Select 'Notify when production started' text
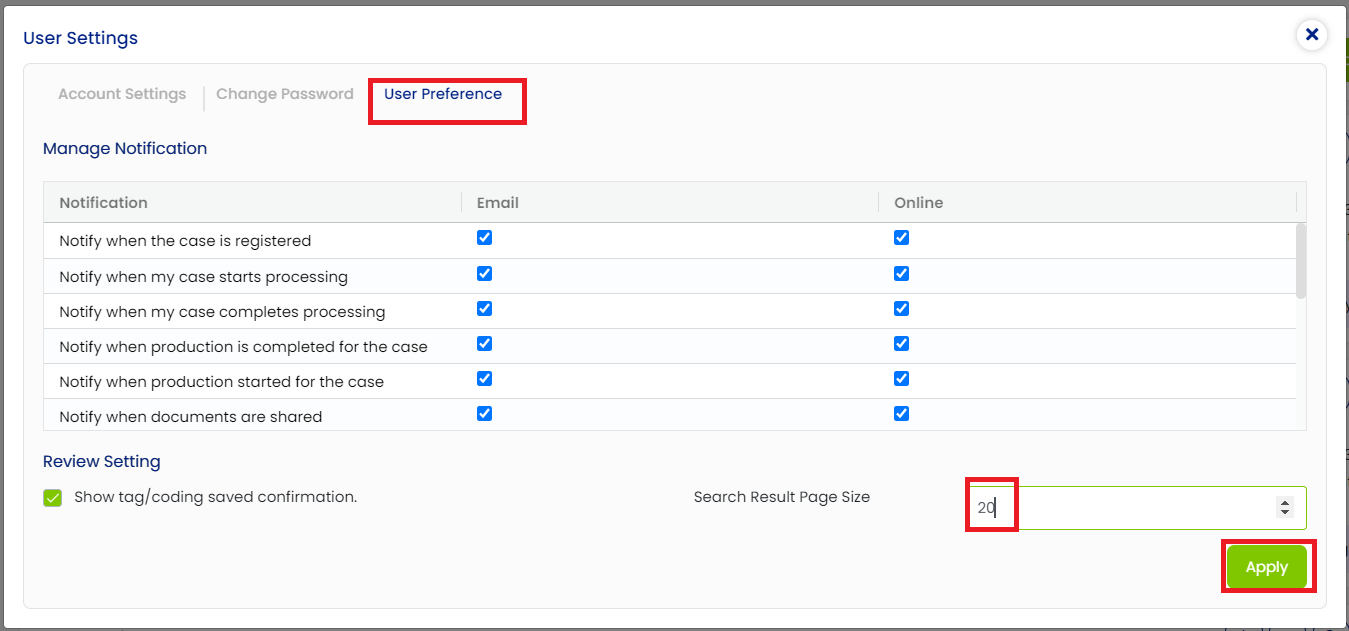 coord(221,381)
